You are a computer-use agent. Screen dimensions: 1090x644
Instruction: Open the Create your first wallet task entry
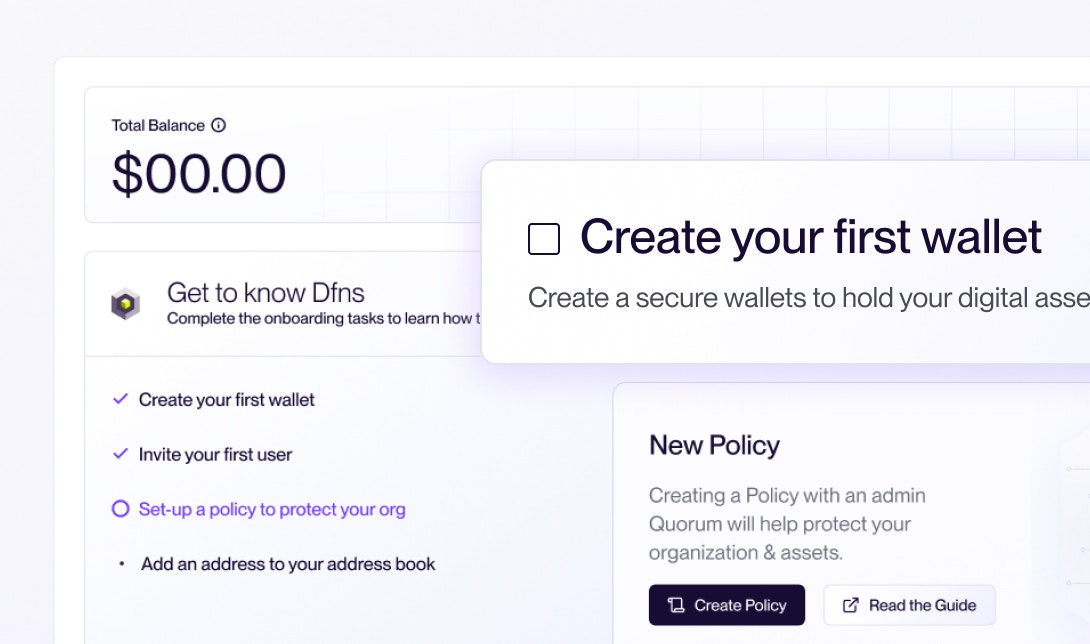click(x=226, y=398)
